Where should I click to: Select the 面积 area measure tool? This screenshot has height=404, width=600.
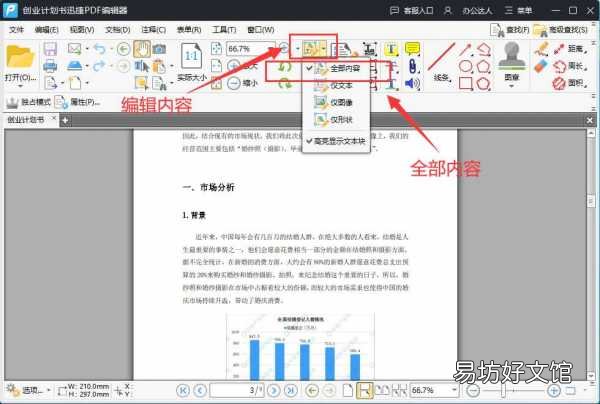click(x=569, y=83)
